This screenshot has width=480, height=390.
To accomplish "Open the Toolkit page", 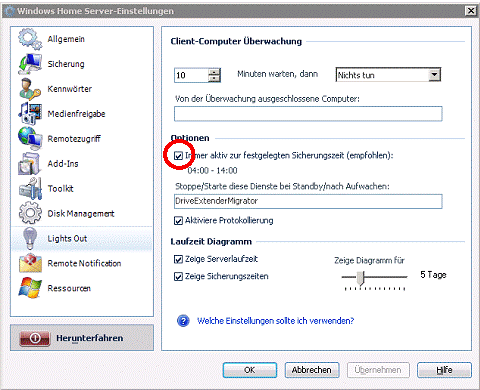I will (82, 188).
